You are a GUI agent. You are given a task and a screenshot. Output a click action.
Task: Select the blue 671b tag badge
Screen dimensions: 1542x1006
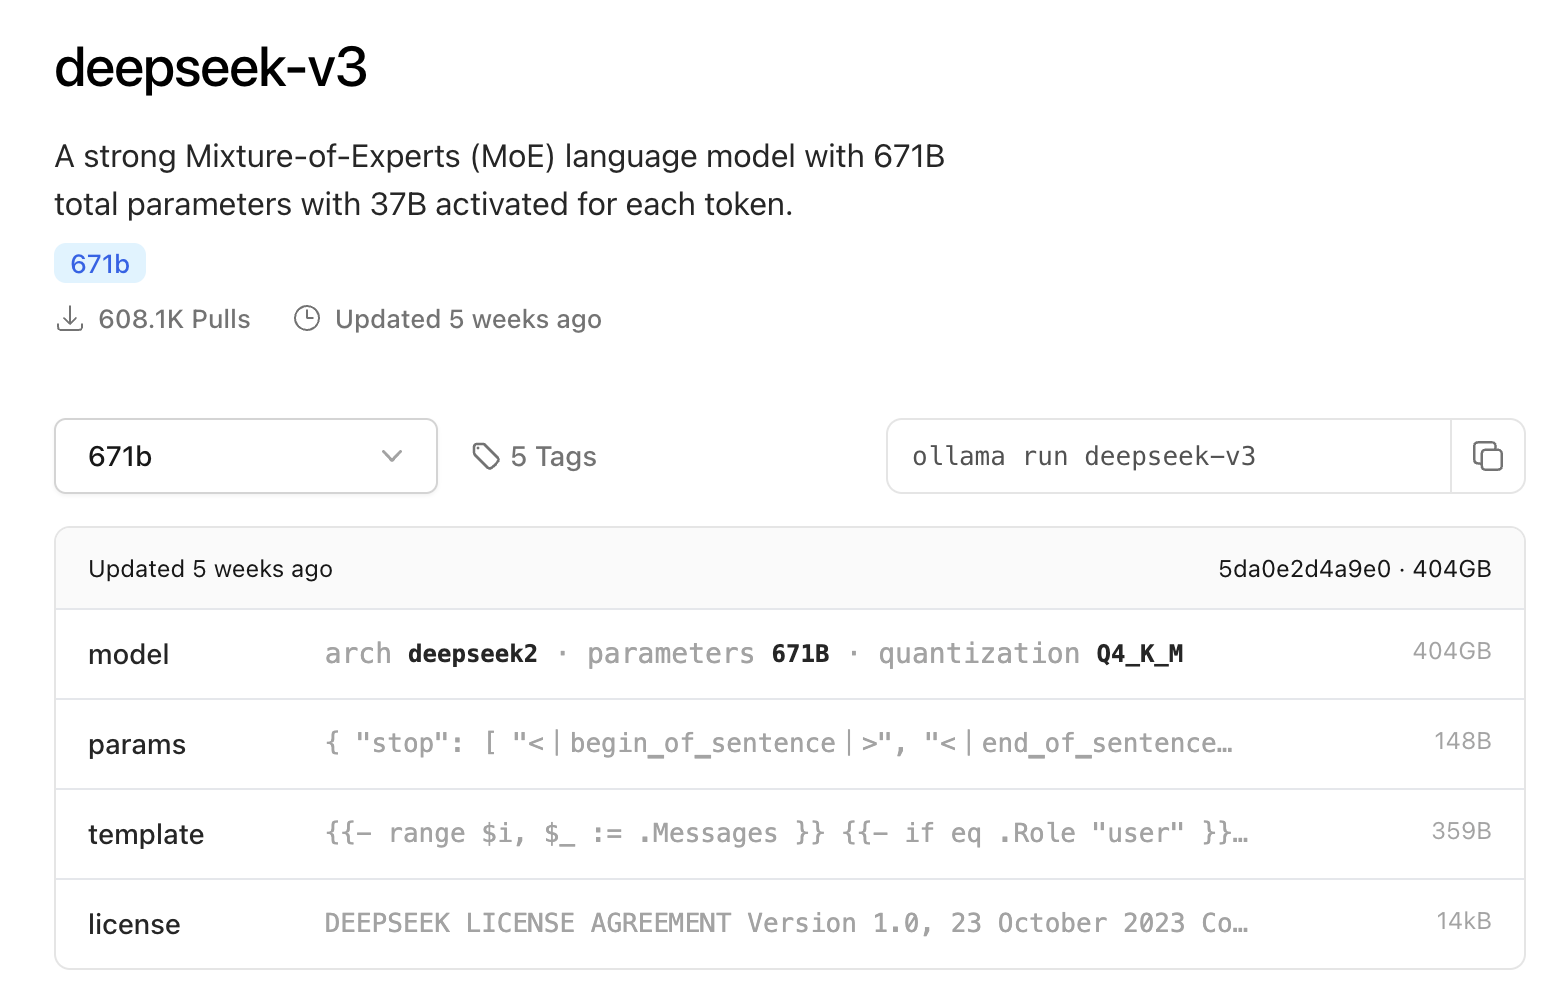100,264
